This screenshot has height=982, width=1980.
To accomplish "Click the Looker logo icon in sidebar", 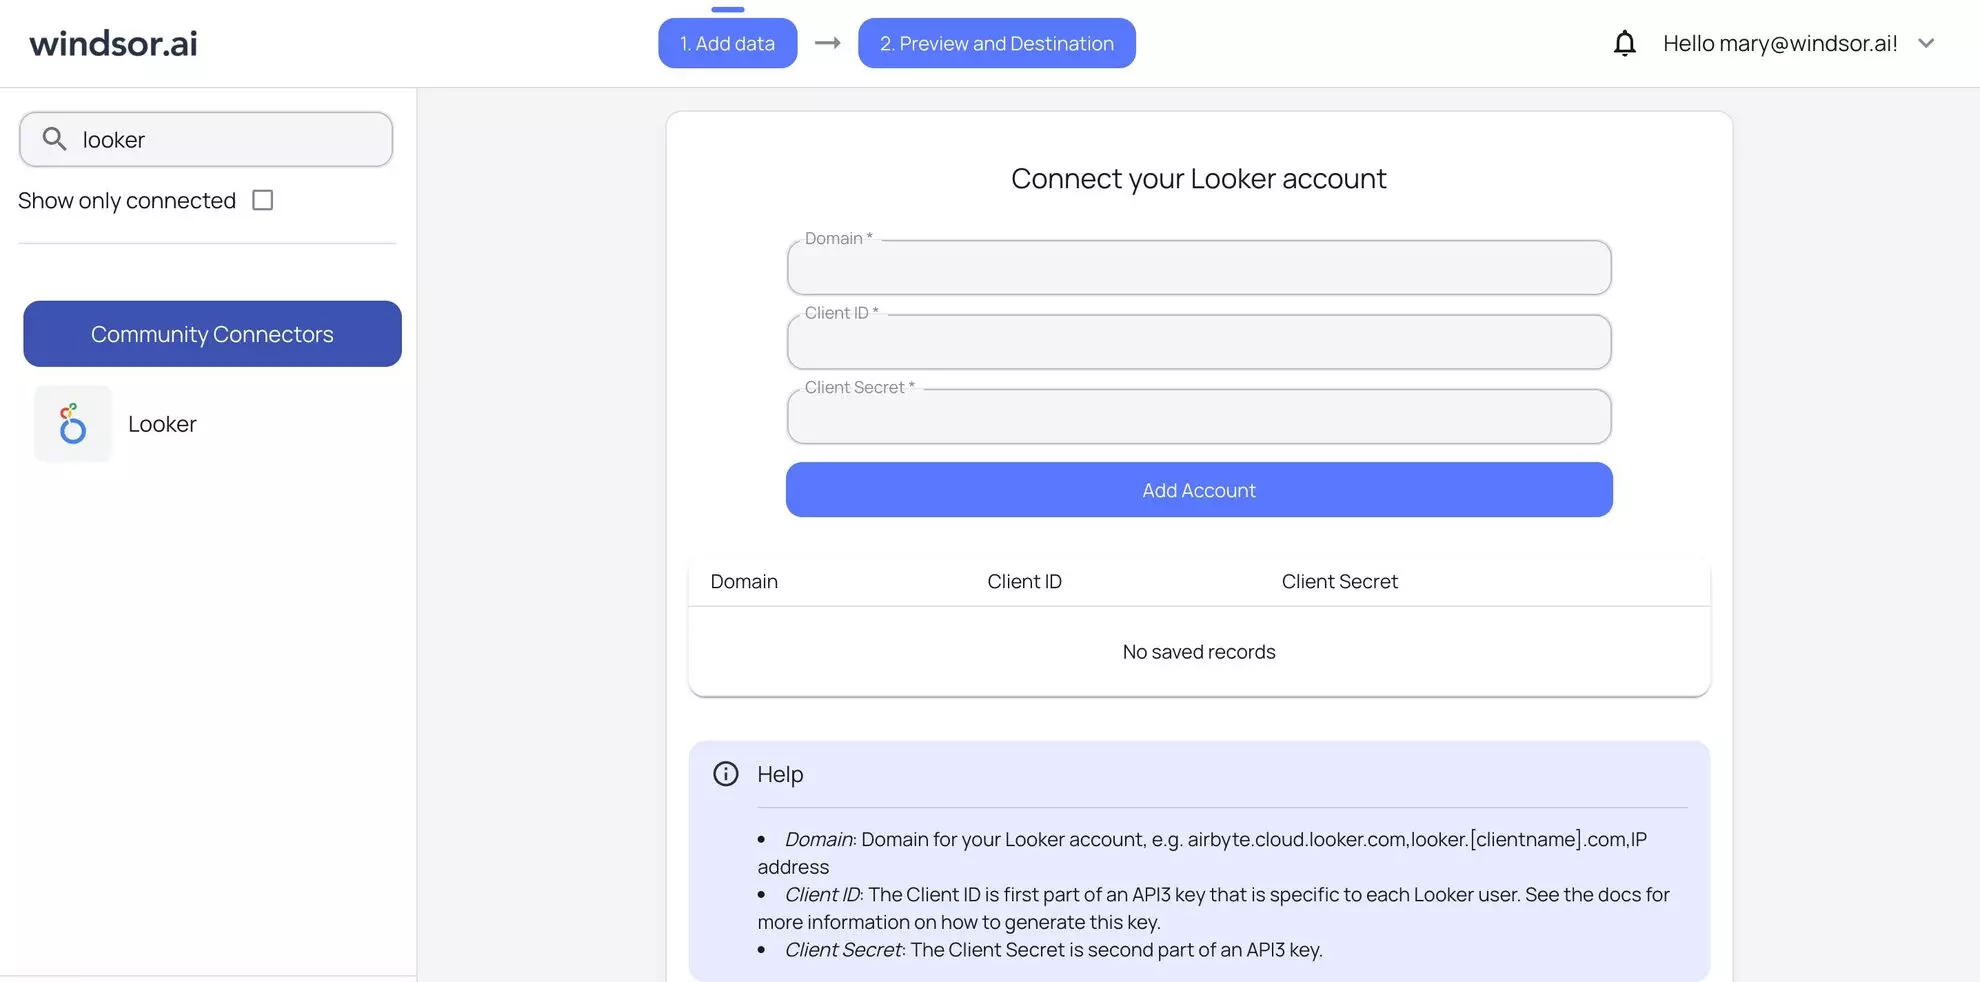I will pyautogui.click(x=72, y=424).
